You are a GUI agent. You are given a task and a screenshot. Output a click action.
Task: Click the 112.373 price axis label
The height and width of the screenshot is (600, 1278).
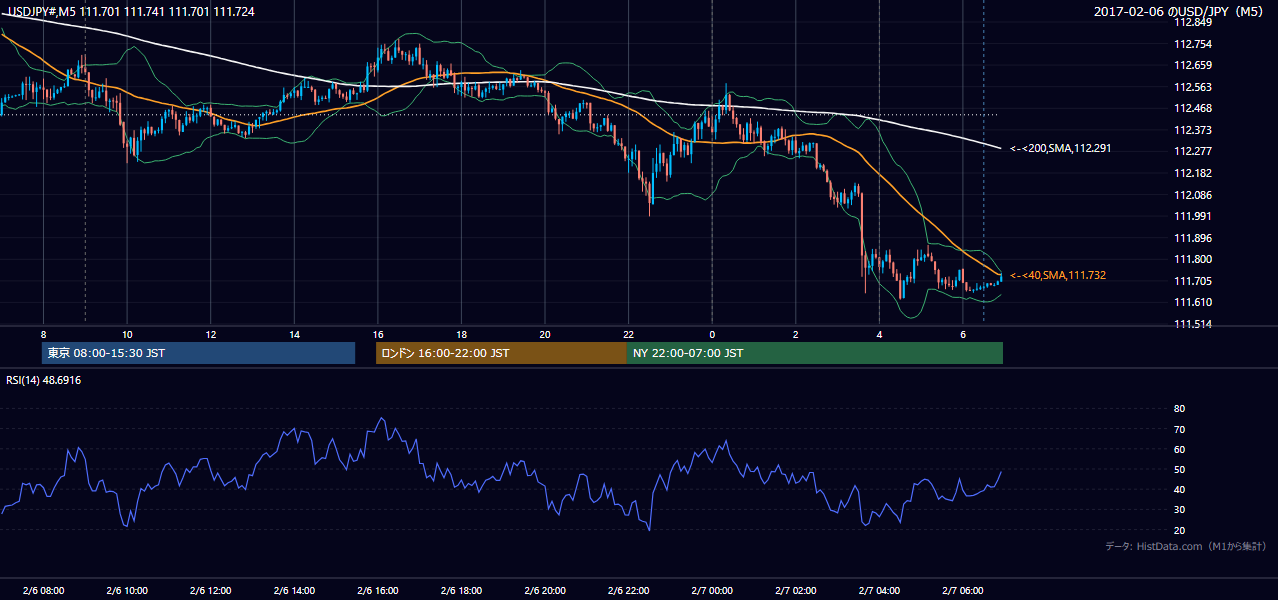pos(1191,130)
